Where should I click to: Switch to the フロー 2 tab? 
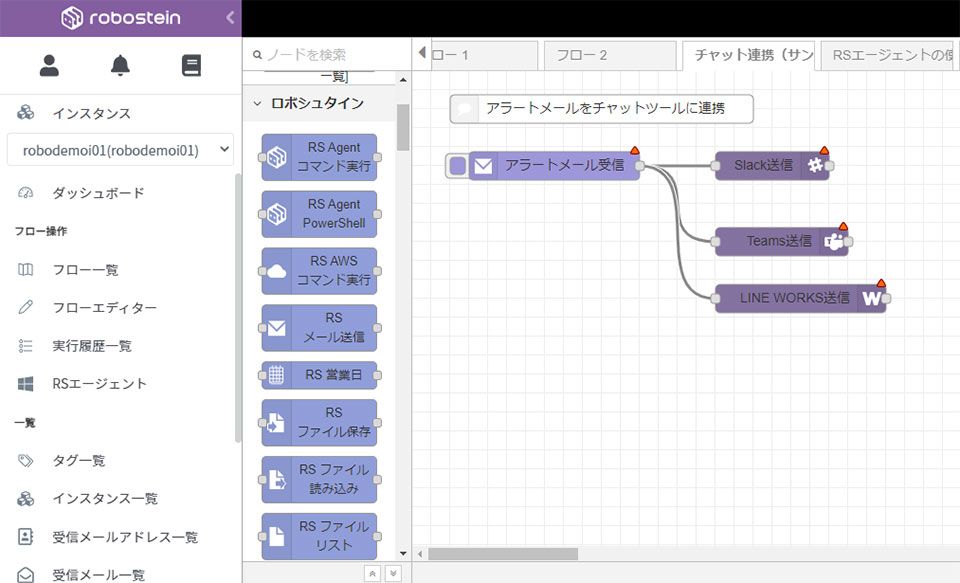tap(610, 56)
